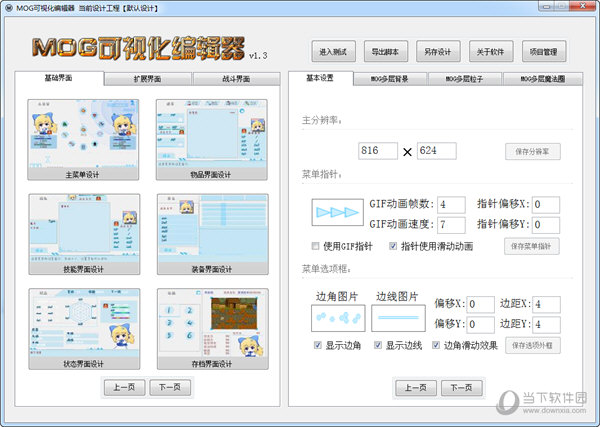Toggle the 显示边线 checkbox
This screenshot has height=427, width=600.
[378, 345]
